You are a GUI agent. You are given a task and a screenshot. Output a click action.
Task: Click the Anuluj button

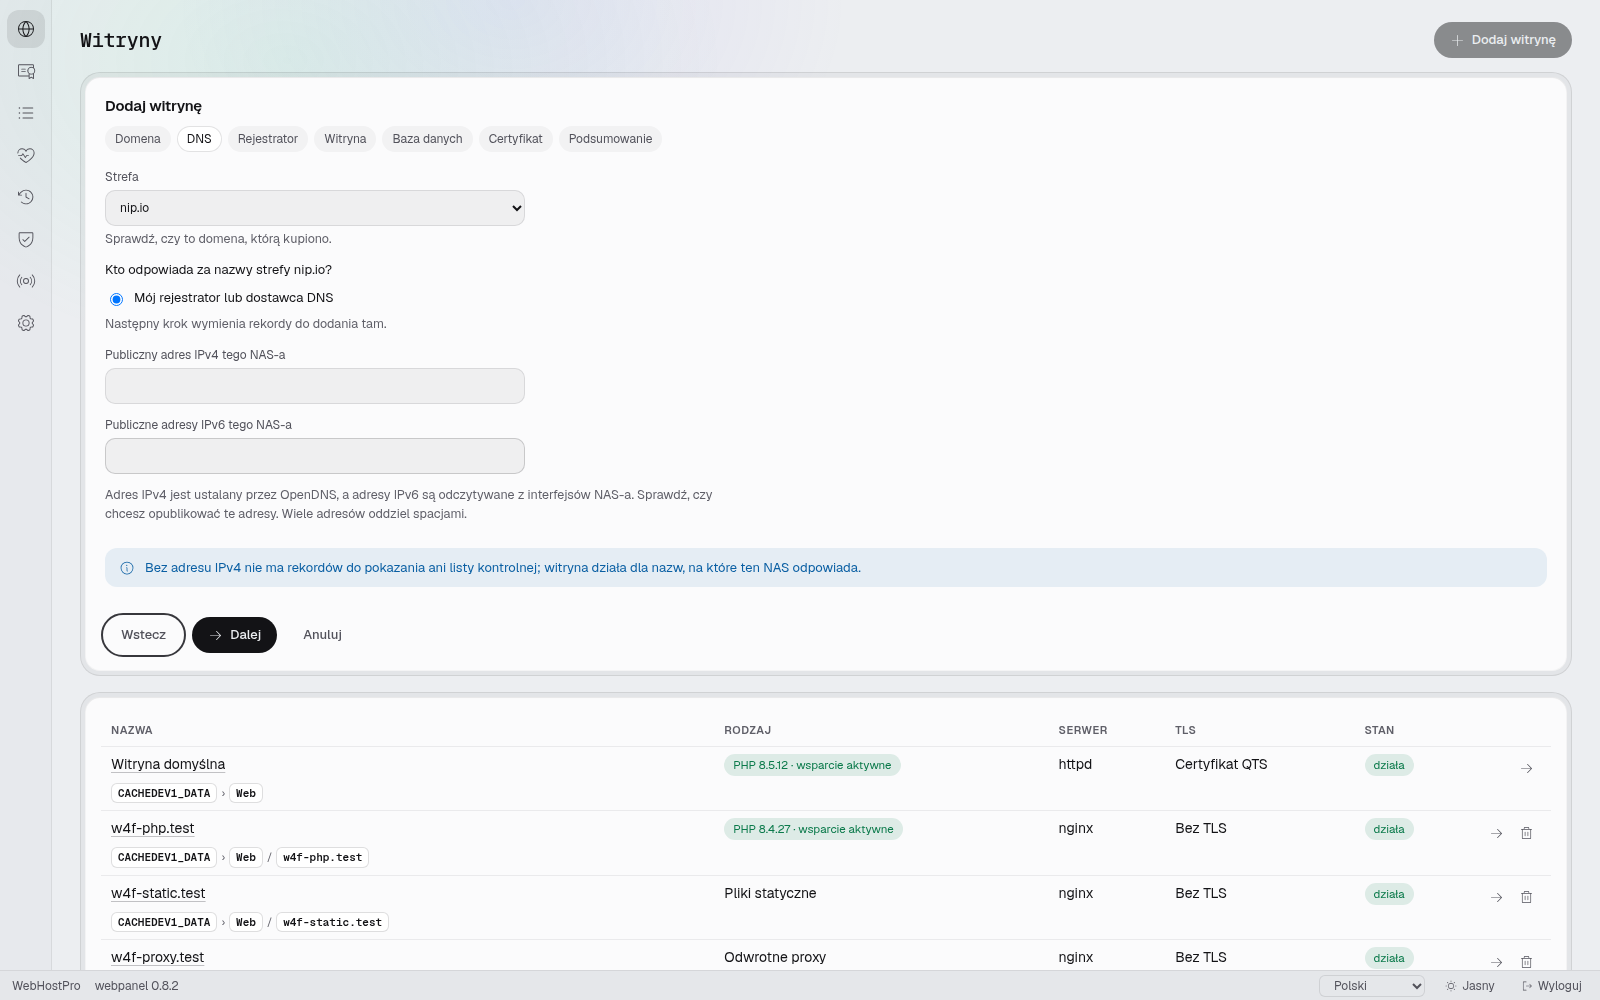point(323,635)
